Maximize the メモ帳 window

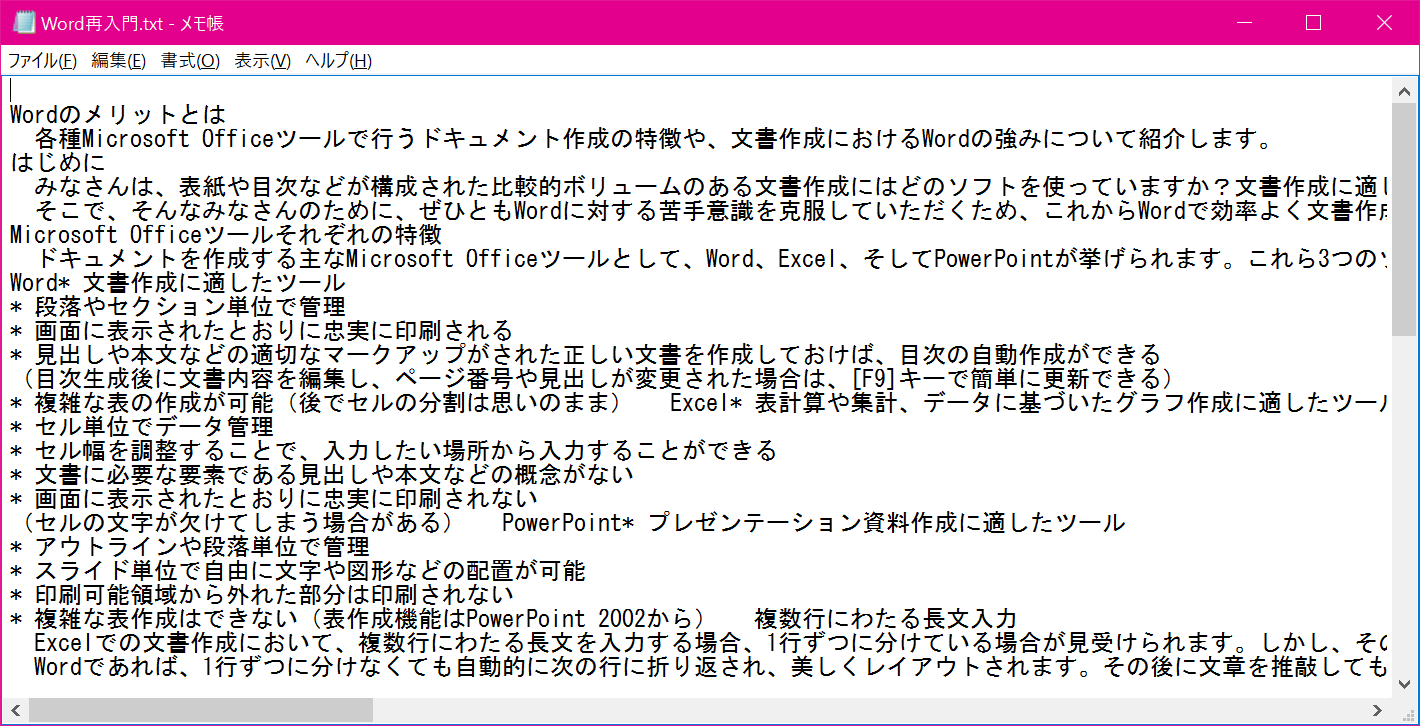(x=1313, y=22)
